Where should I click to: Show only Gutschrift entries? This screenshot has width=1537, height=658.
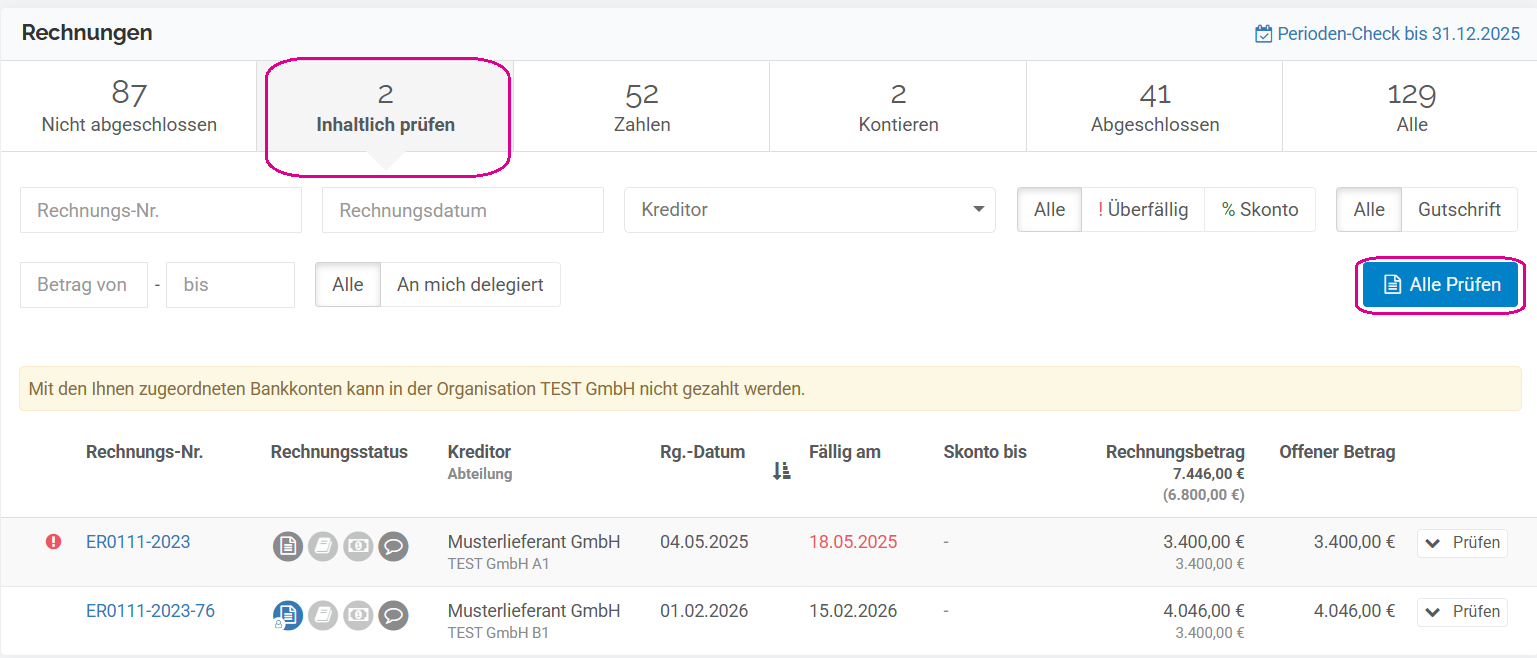[x=1459, y=210]
